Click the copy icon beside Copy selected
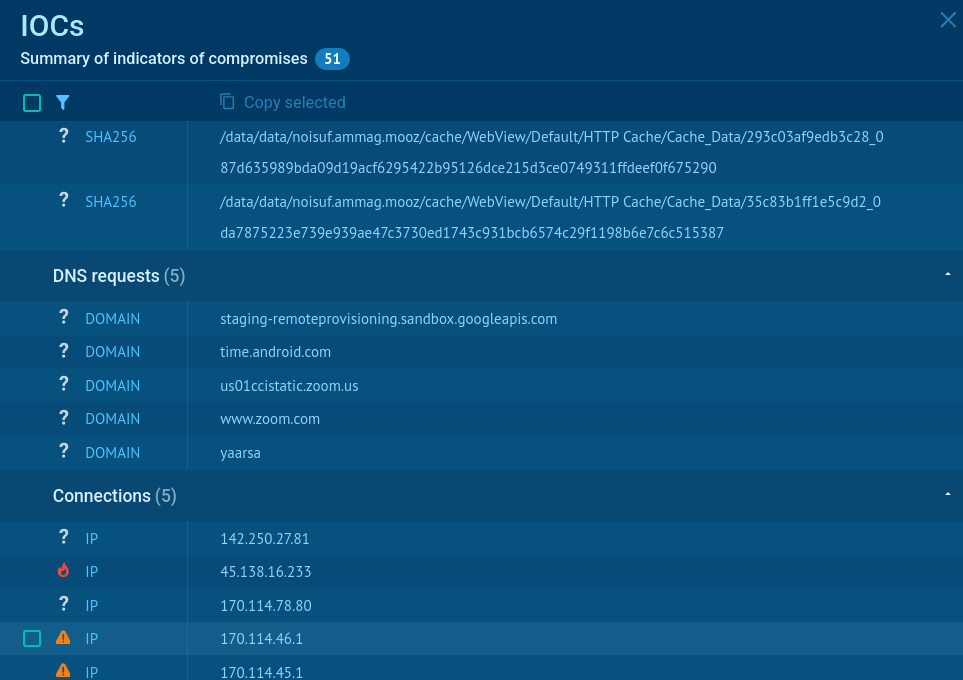The image size is (963, 680). pyautogui.click(x=227, y=102)
